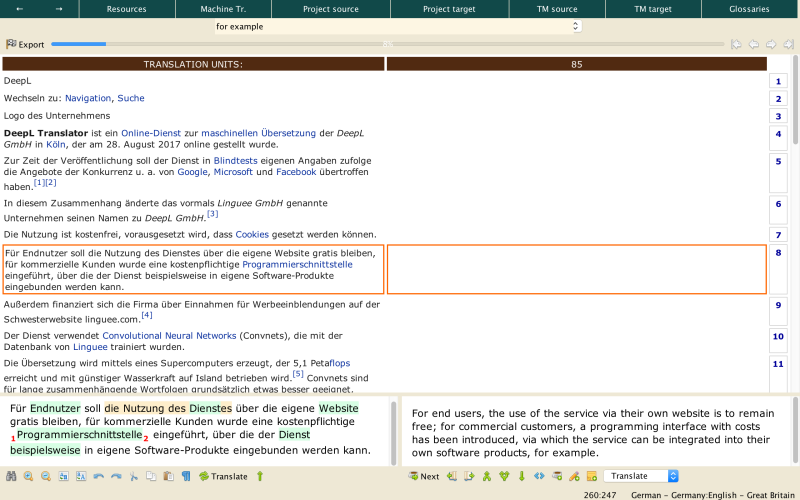Click the empty target cell of segment 8
The image size is (800, 500).
(577, 269)
